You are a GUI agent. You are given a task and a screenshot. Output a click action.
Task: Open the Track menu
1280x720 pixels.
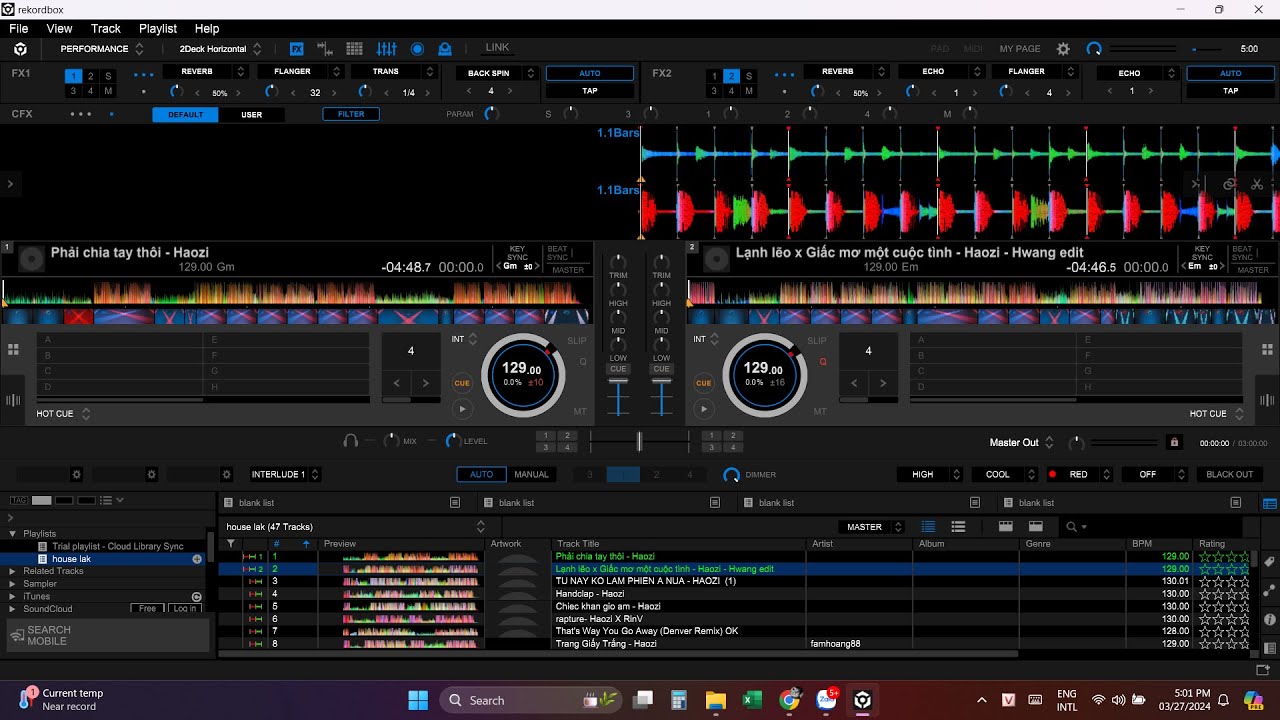click(x=105, y=29)
